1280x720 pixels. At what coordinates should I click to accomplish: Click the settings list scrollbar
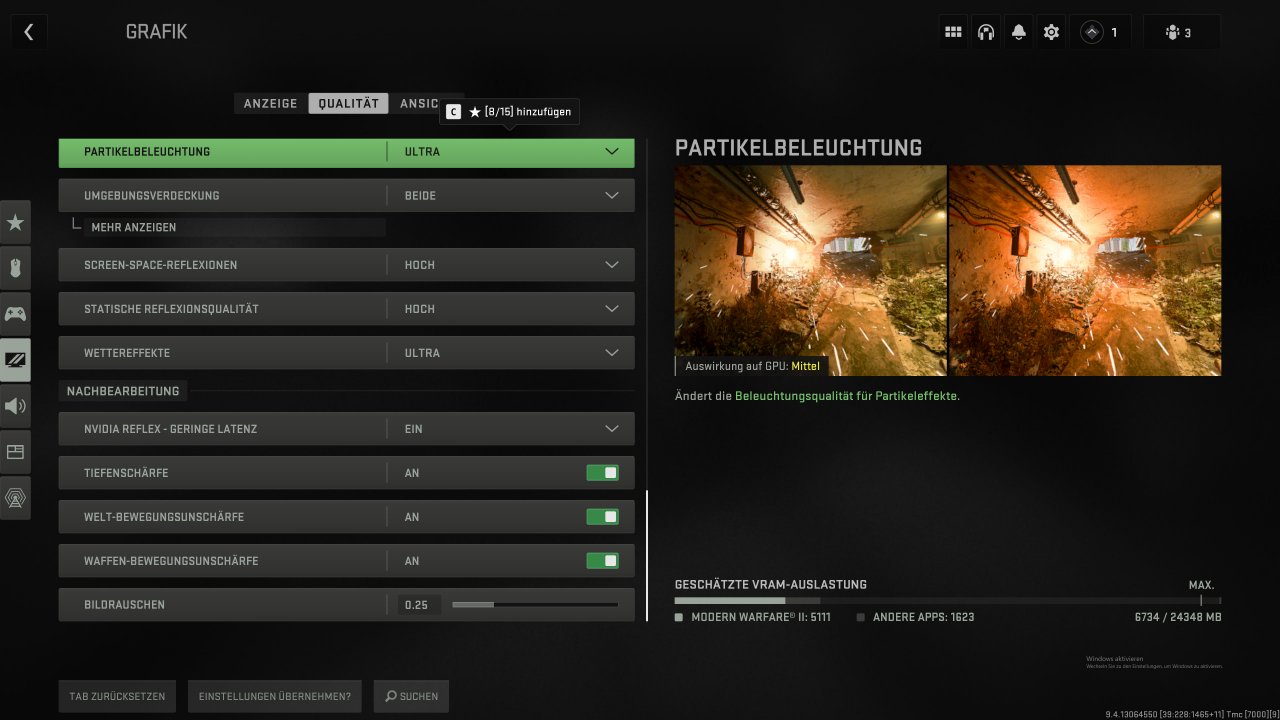click(x=647, y=555)
